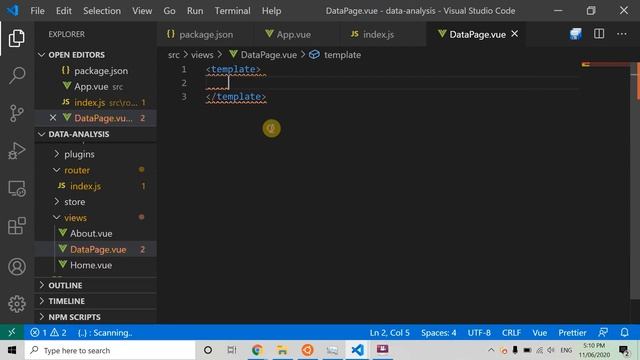This screenshot has width=640, height=360.
Task: Change language mode via Vue indicator
Action: (540, 333)
